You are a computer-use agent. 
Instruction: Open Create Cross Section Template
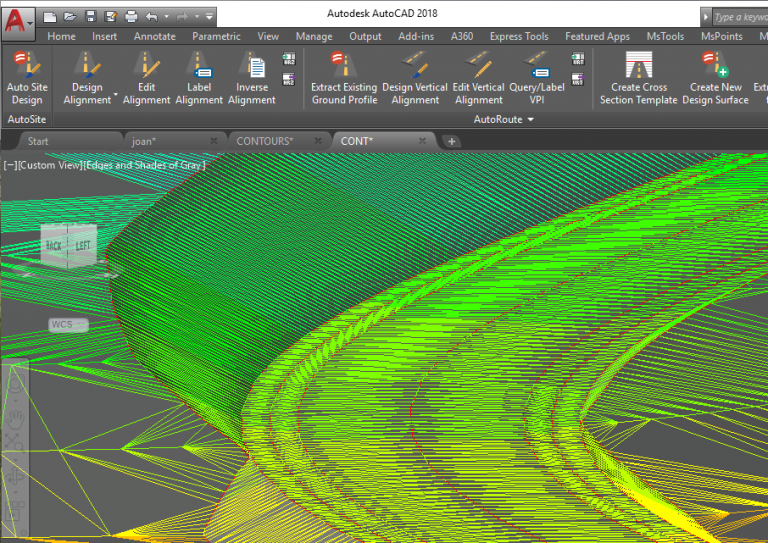click(639, 68)
